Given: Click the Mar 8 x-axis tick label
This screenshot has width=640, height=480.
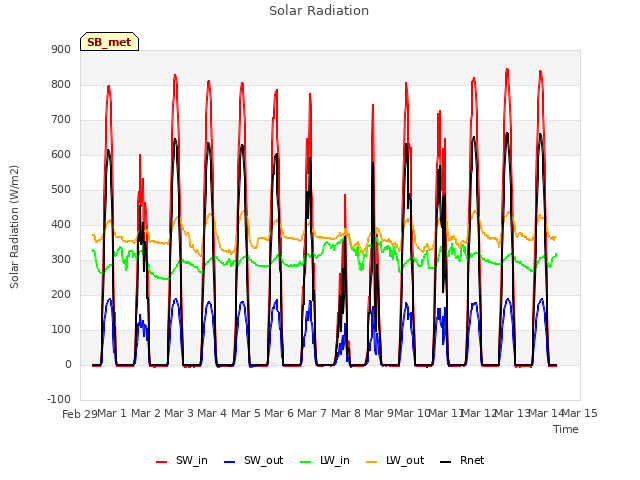Looking at the screenshot, I should click(346, 413).
